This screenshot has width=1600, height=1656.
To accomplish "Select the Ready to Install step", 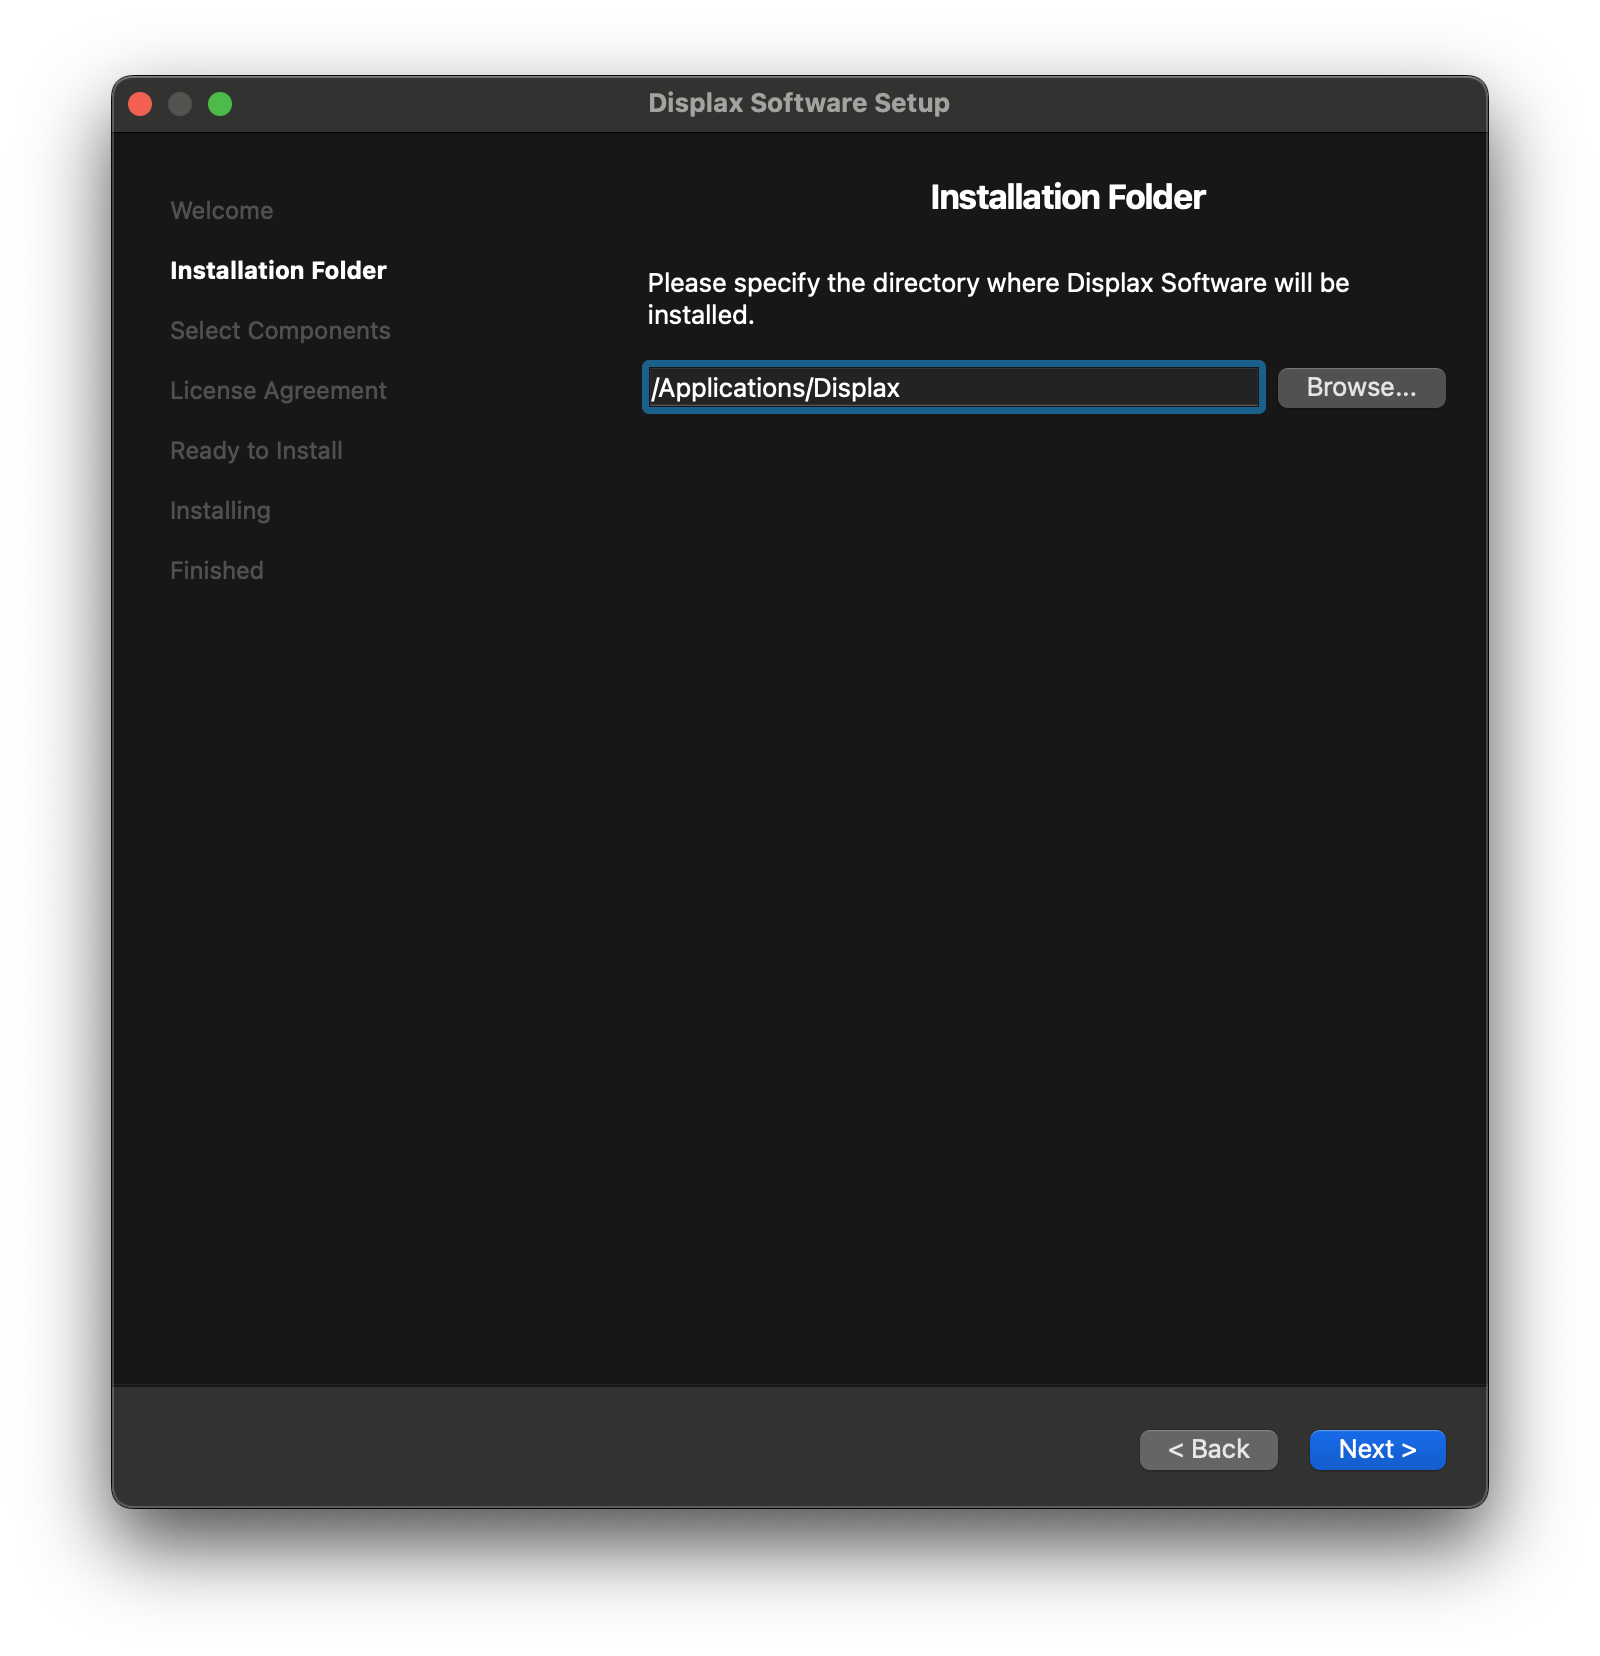I will (256, 451).
